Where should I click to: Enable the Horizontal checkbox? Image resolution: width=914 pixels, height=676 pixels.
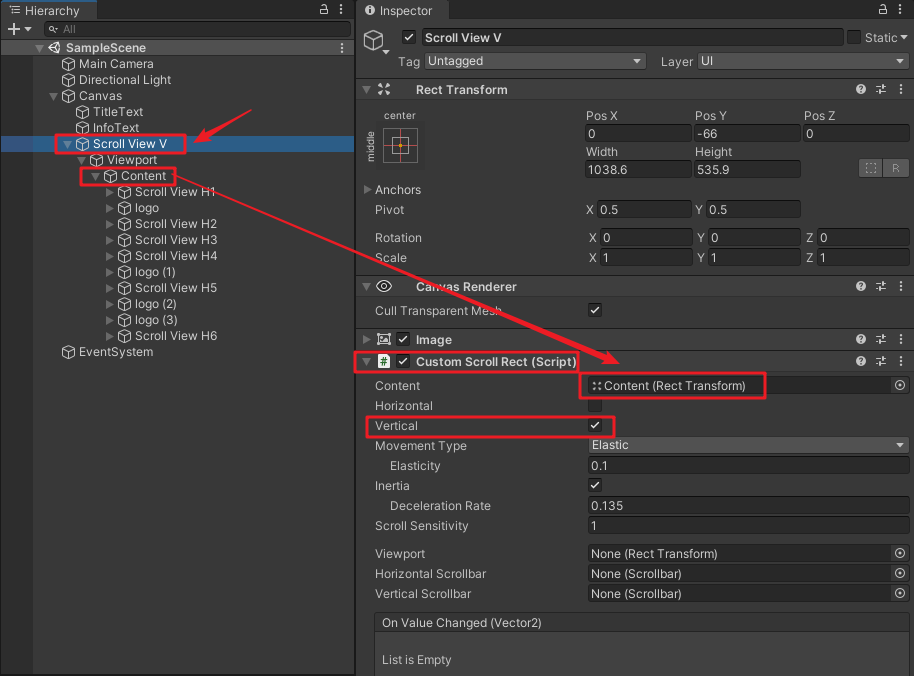click(x=594, y=406)
